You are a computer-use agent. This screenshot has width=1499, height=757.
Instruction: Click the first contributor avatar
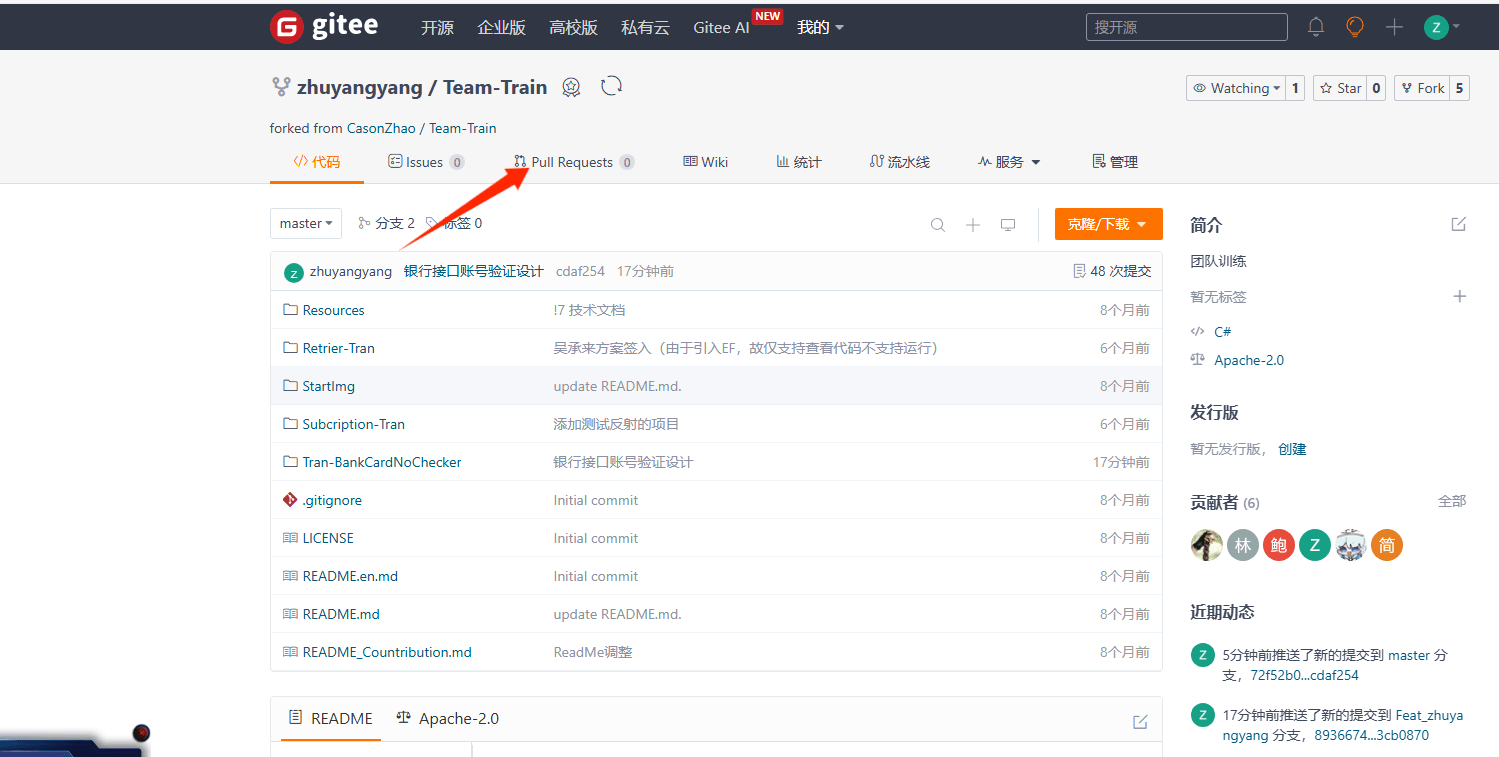(x=1206, y=545)
